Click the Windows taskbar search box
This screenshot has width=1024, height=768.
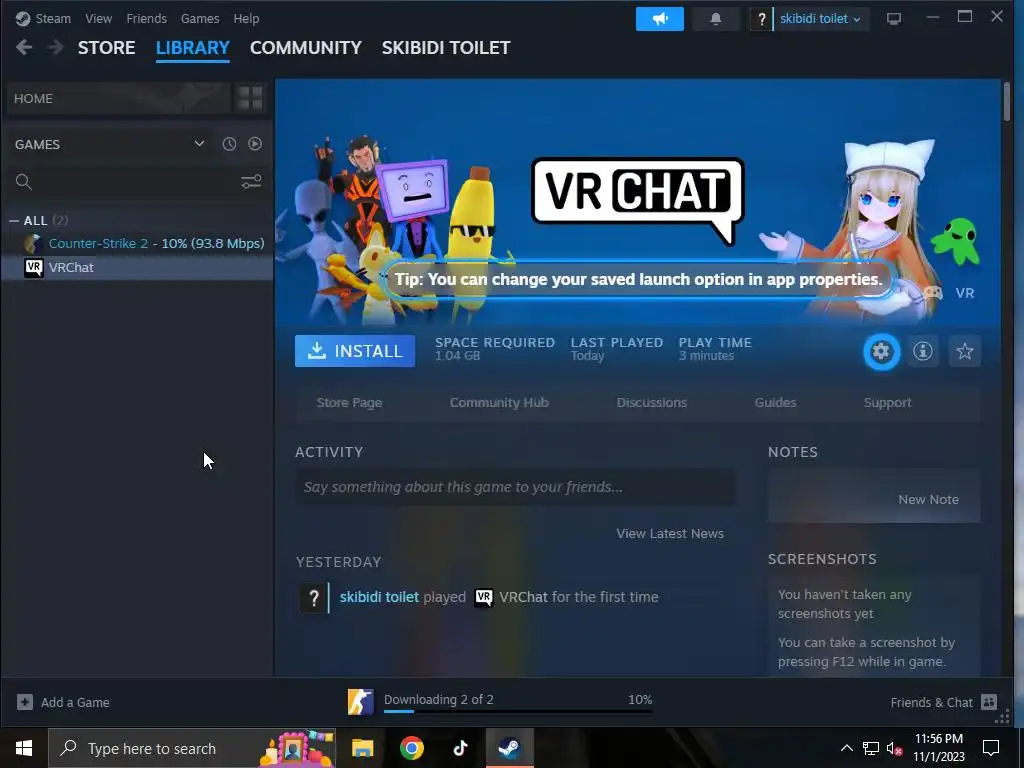192,748
